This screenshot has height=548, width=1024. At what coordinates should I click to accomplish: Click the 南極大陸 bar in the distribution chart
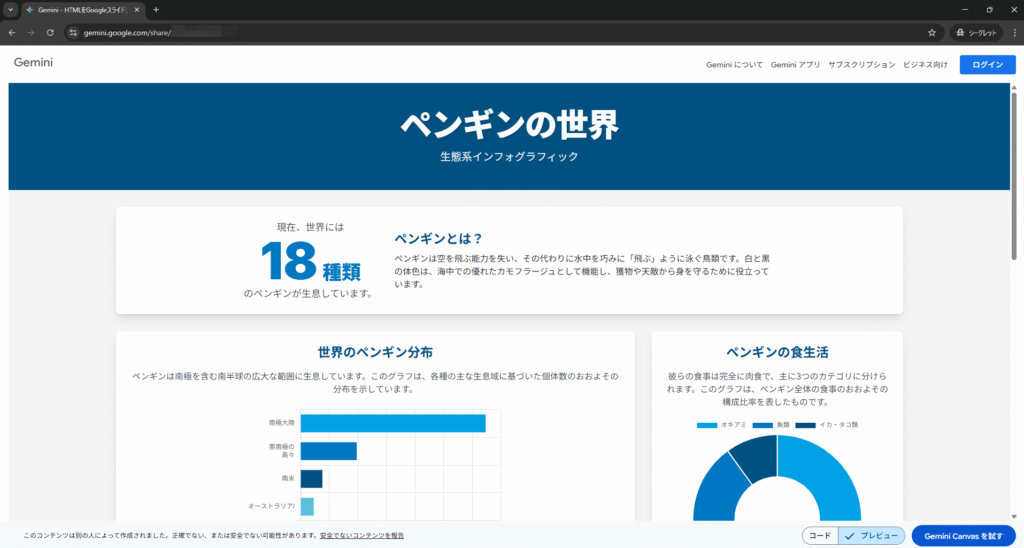point(392,423)
